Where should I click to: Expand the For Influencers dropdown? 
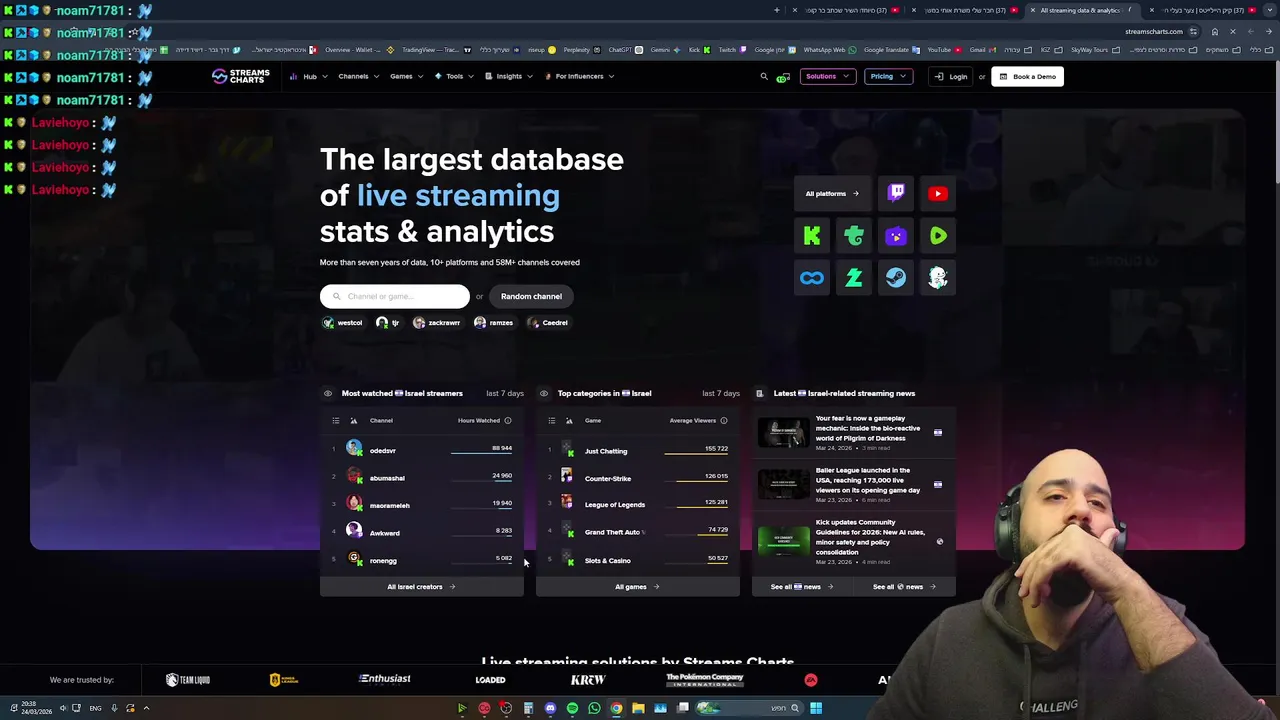pos(580,76)
